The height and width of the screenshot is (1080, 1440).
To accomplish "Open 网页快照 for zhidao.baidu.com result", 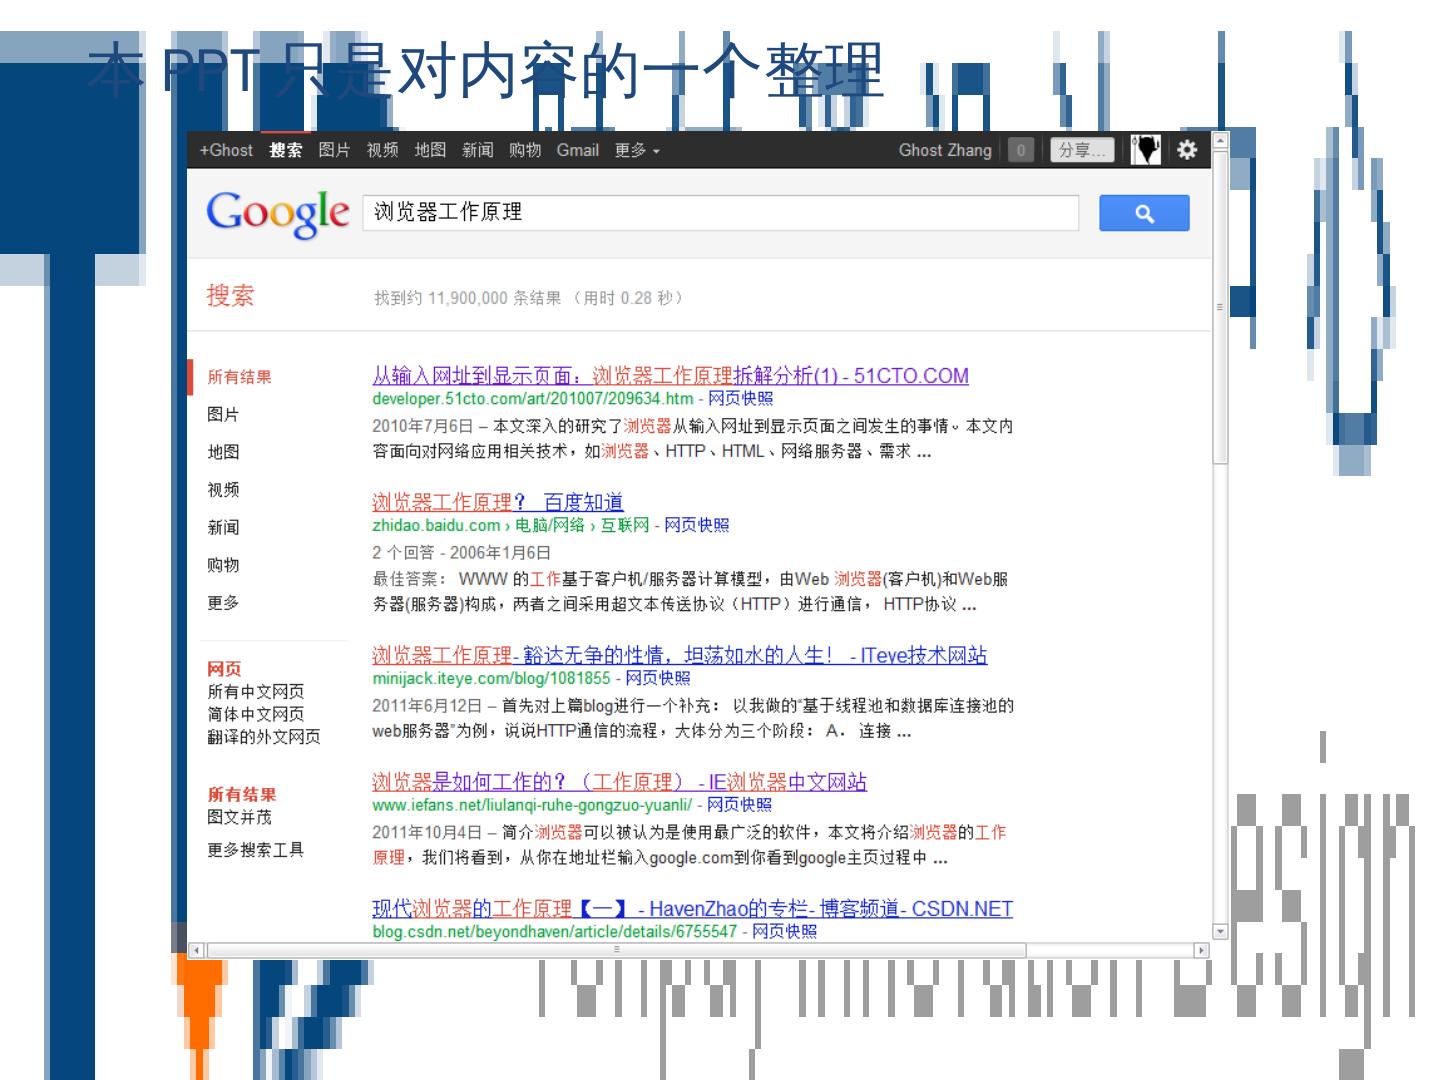I will [x=697, y=526].
